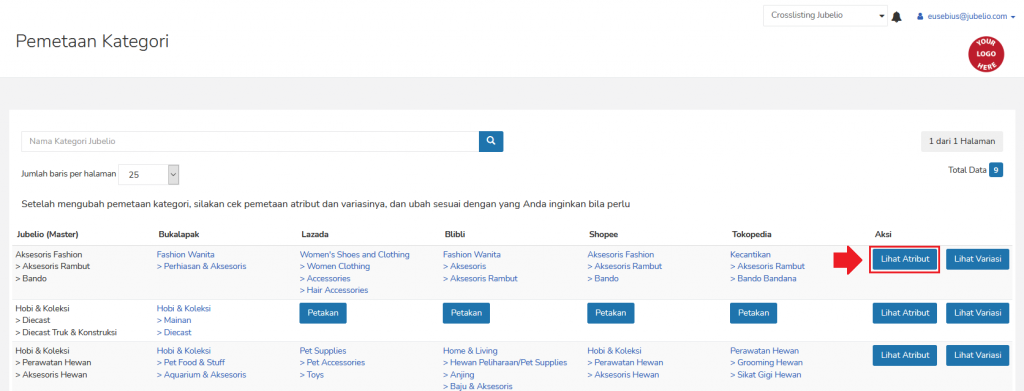The height and width of the screenshot is (391, 1024).
Task: Open the rows per page dropdown showing 25
Action: coord(148,174)
